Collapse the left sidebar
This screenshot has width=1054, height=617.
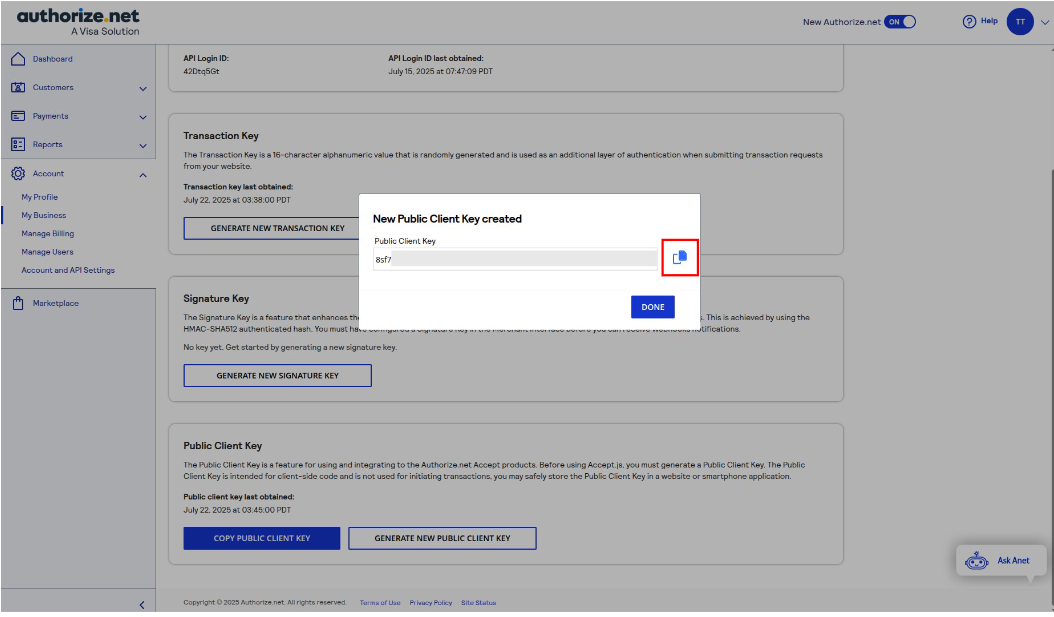coord(142,605)
